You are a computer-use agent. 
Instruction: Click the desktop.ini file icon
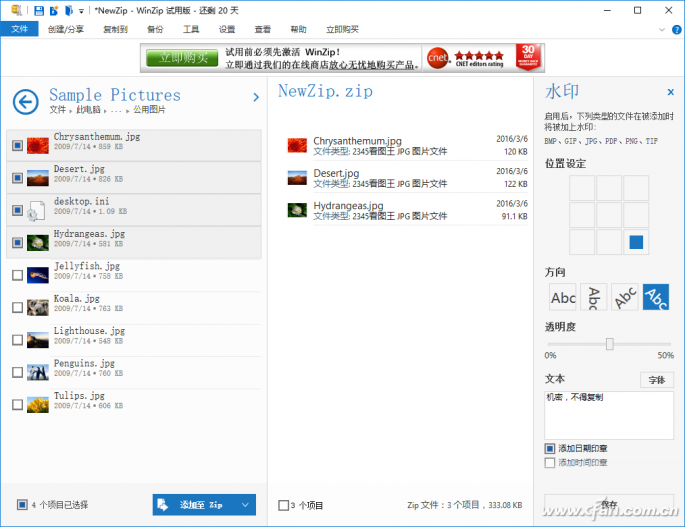(36, 211)
